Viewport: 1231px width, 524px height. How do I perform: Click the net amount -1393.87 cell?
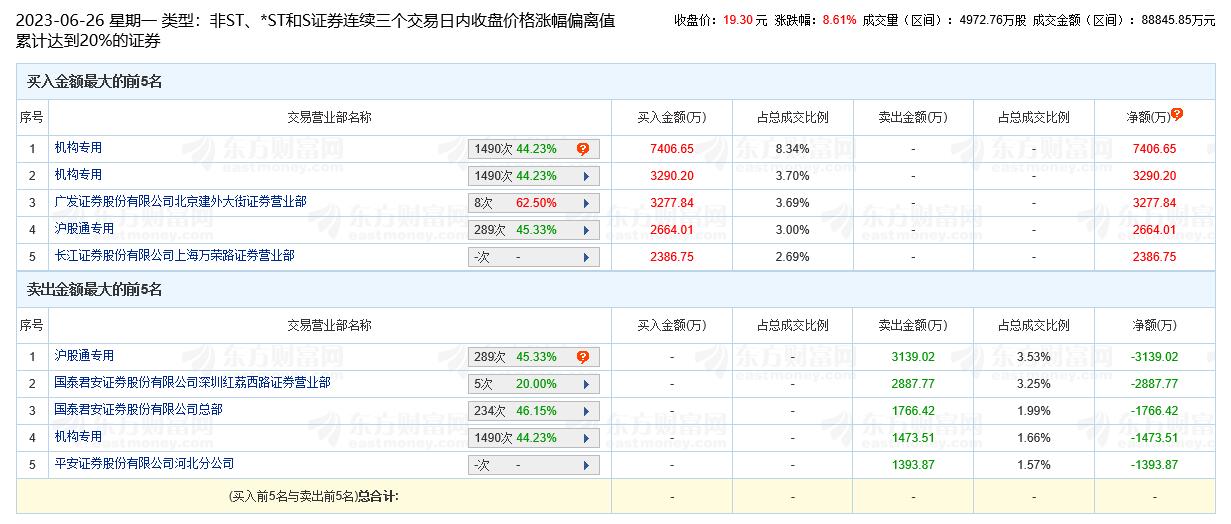tap(1154, 465)
